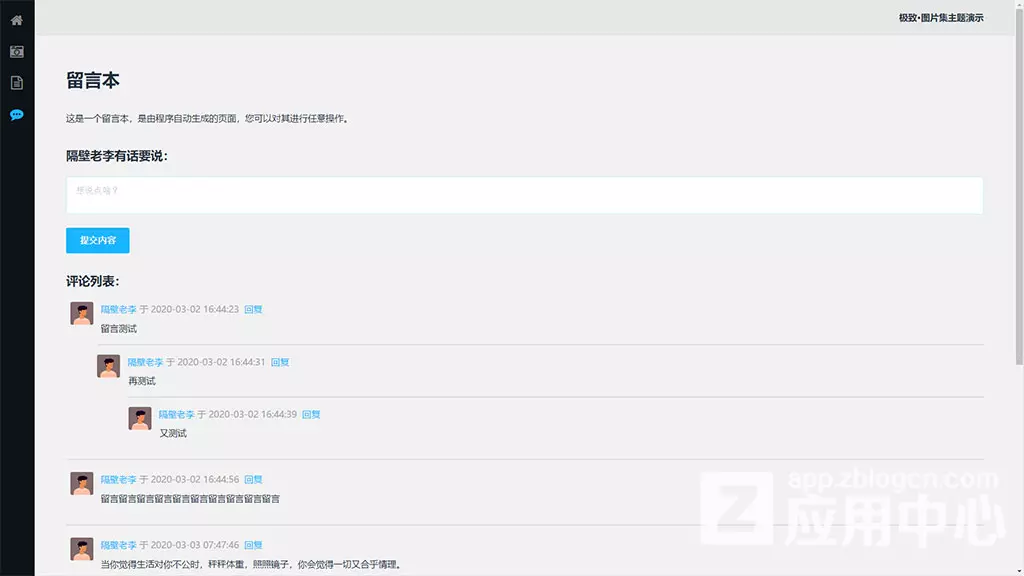Select the document page icon in the sidebar

pos(17,83)
